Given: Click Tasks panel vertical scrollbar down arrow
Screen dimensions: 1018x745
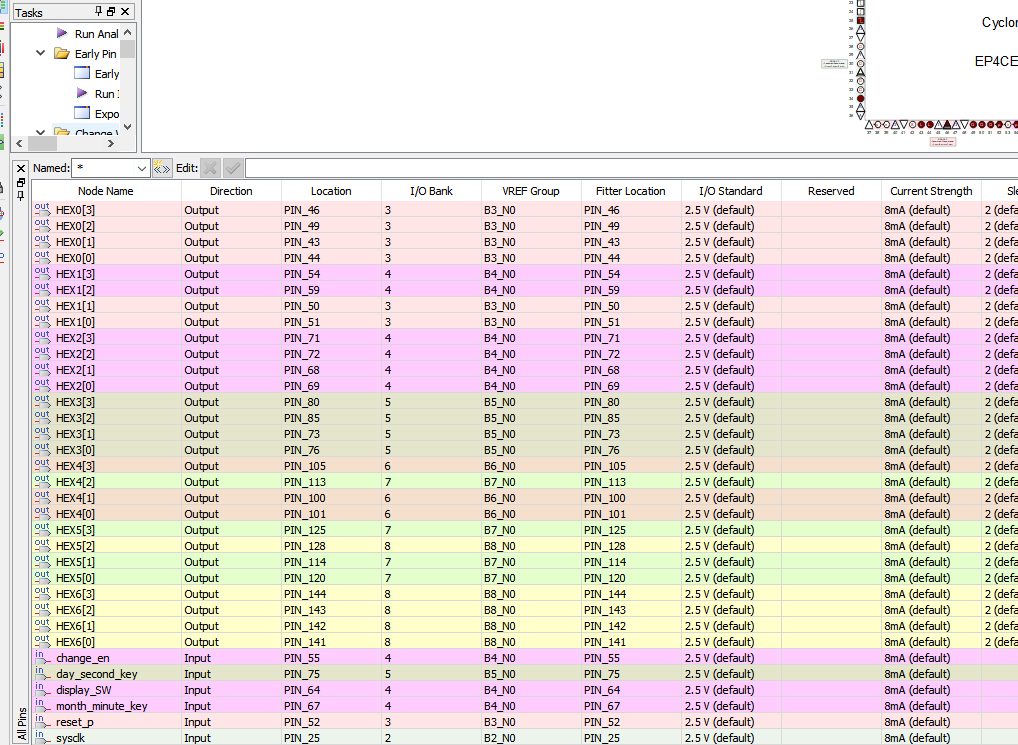Looking at the screenshot, I should click(x=128, y=127).
